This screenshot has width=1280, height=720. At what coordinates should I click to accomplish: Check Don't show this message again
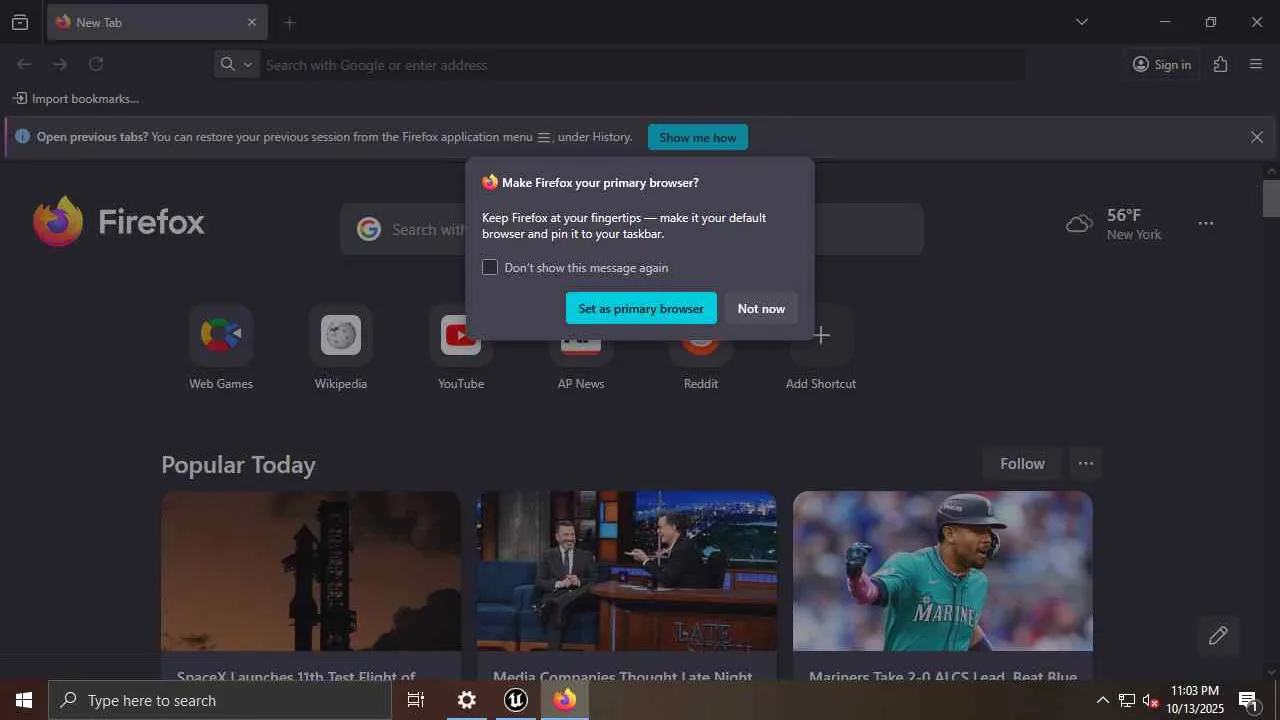[x=490, y=267]
